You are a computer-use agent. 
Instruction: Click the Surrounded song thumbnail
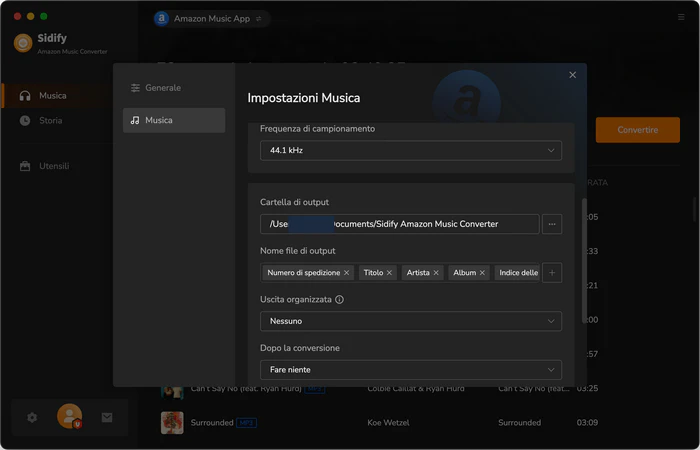(x=172, y=423)
